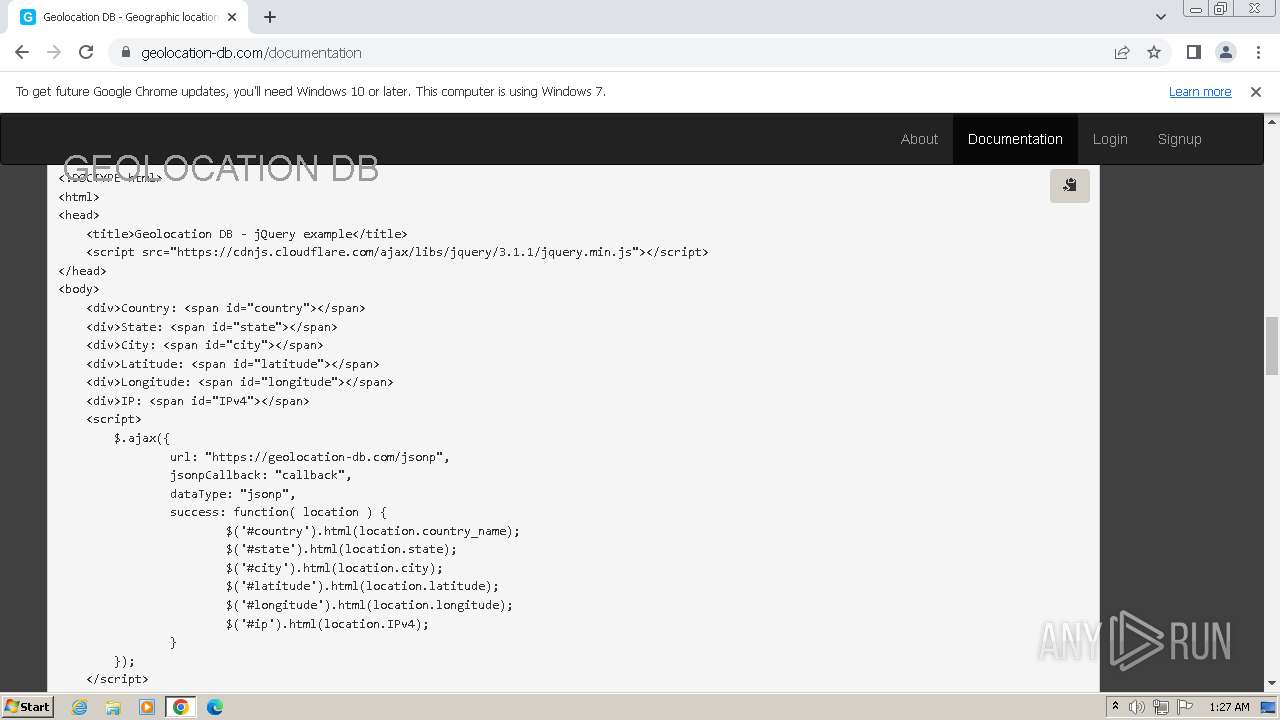
Task: Click the jsonpCallback: "callback" line
Action: 261,475
